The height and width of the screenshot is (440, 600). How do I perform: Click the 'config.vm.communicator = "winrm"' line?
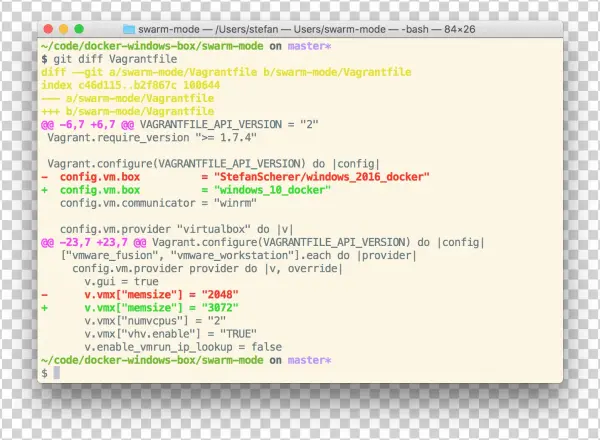click(x=158, y=203)
